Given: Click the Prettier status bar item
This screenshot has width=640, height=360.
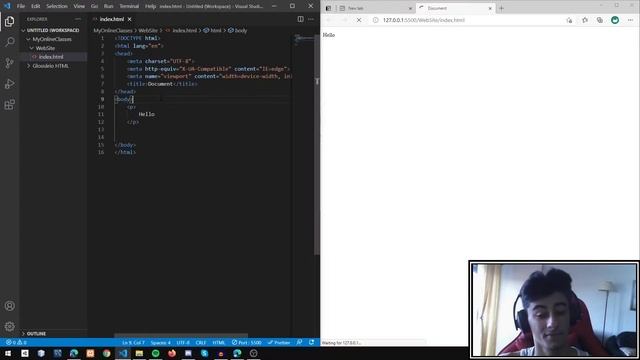Looking at the screenshot, I should coord(279,342).
